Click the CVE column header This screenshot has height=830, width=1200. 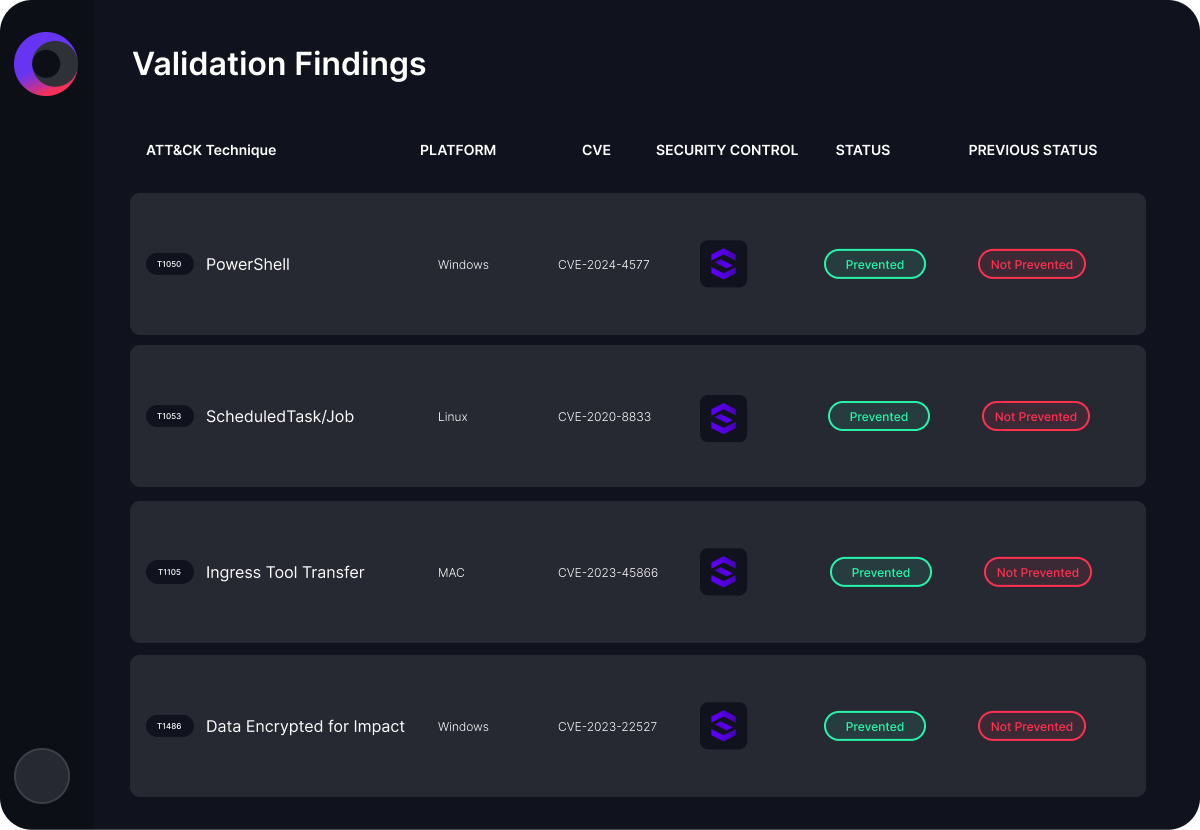596,150
